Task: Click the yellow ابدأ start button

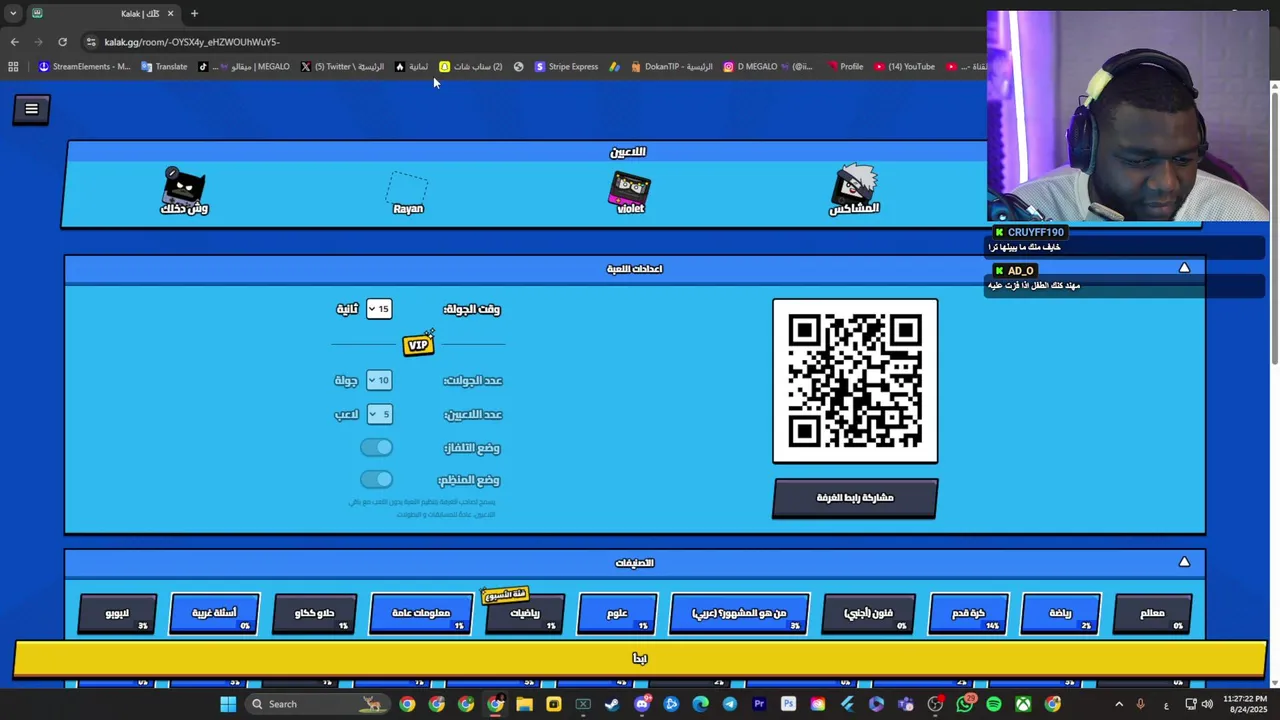Action: 640,658
